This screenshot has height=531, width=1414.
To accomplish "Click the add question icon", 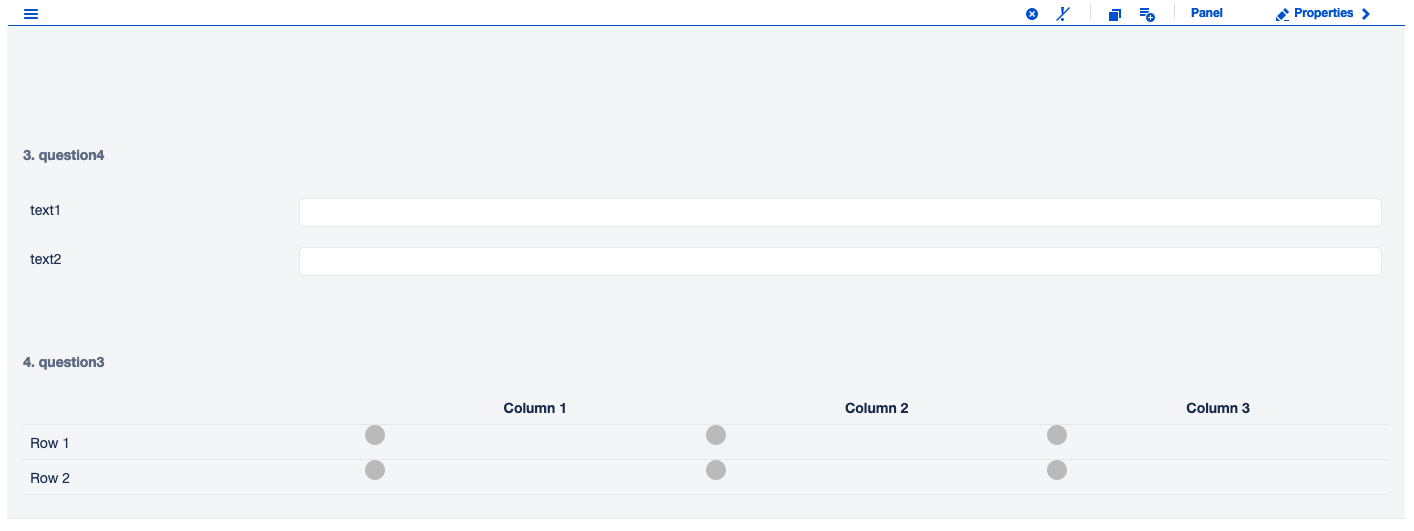I will (x=1147, y=14).
